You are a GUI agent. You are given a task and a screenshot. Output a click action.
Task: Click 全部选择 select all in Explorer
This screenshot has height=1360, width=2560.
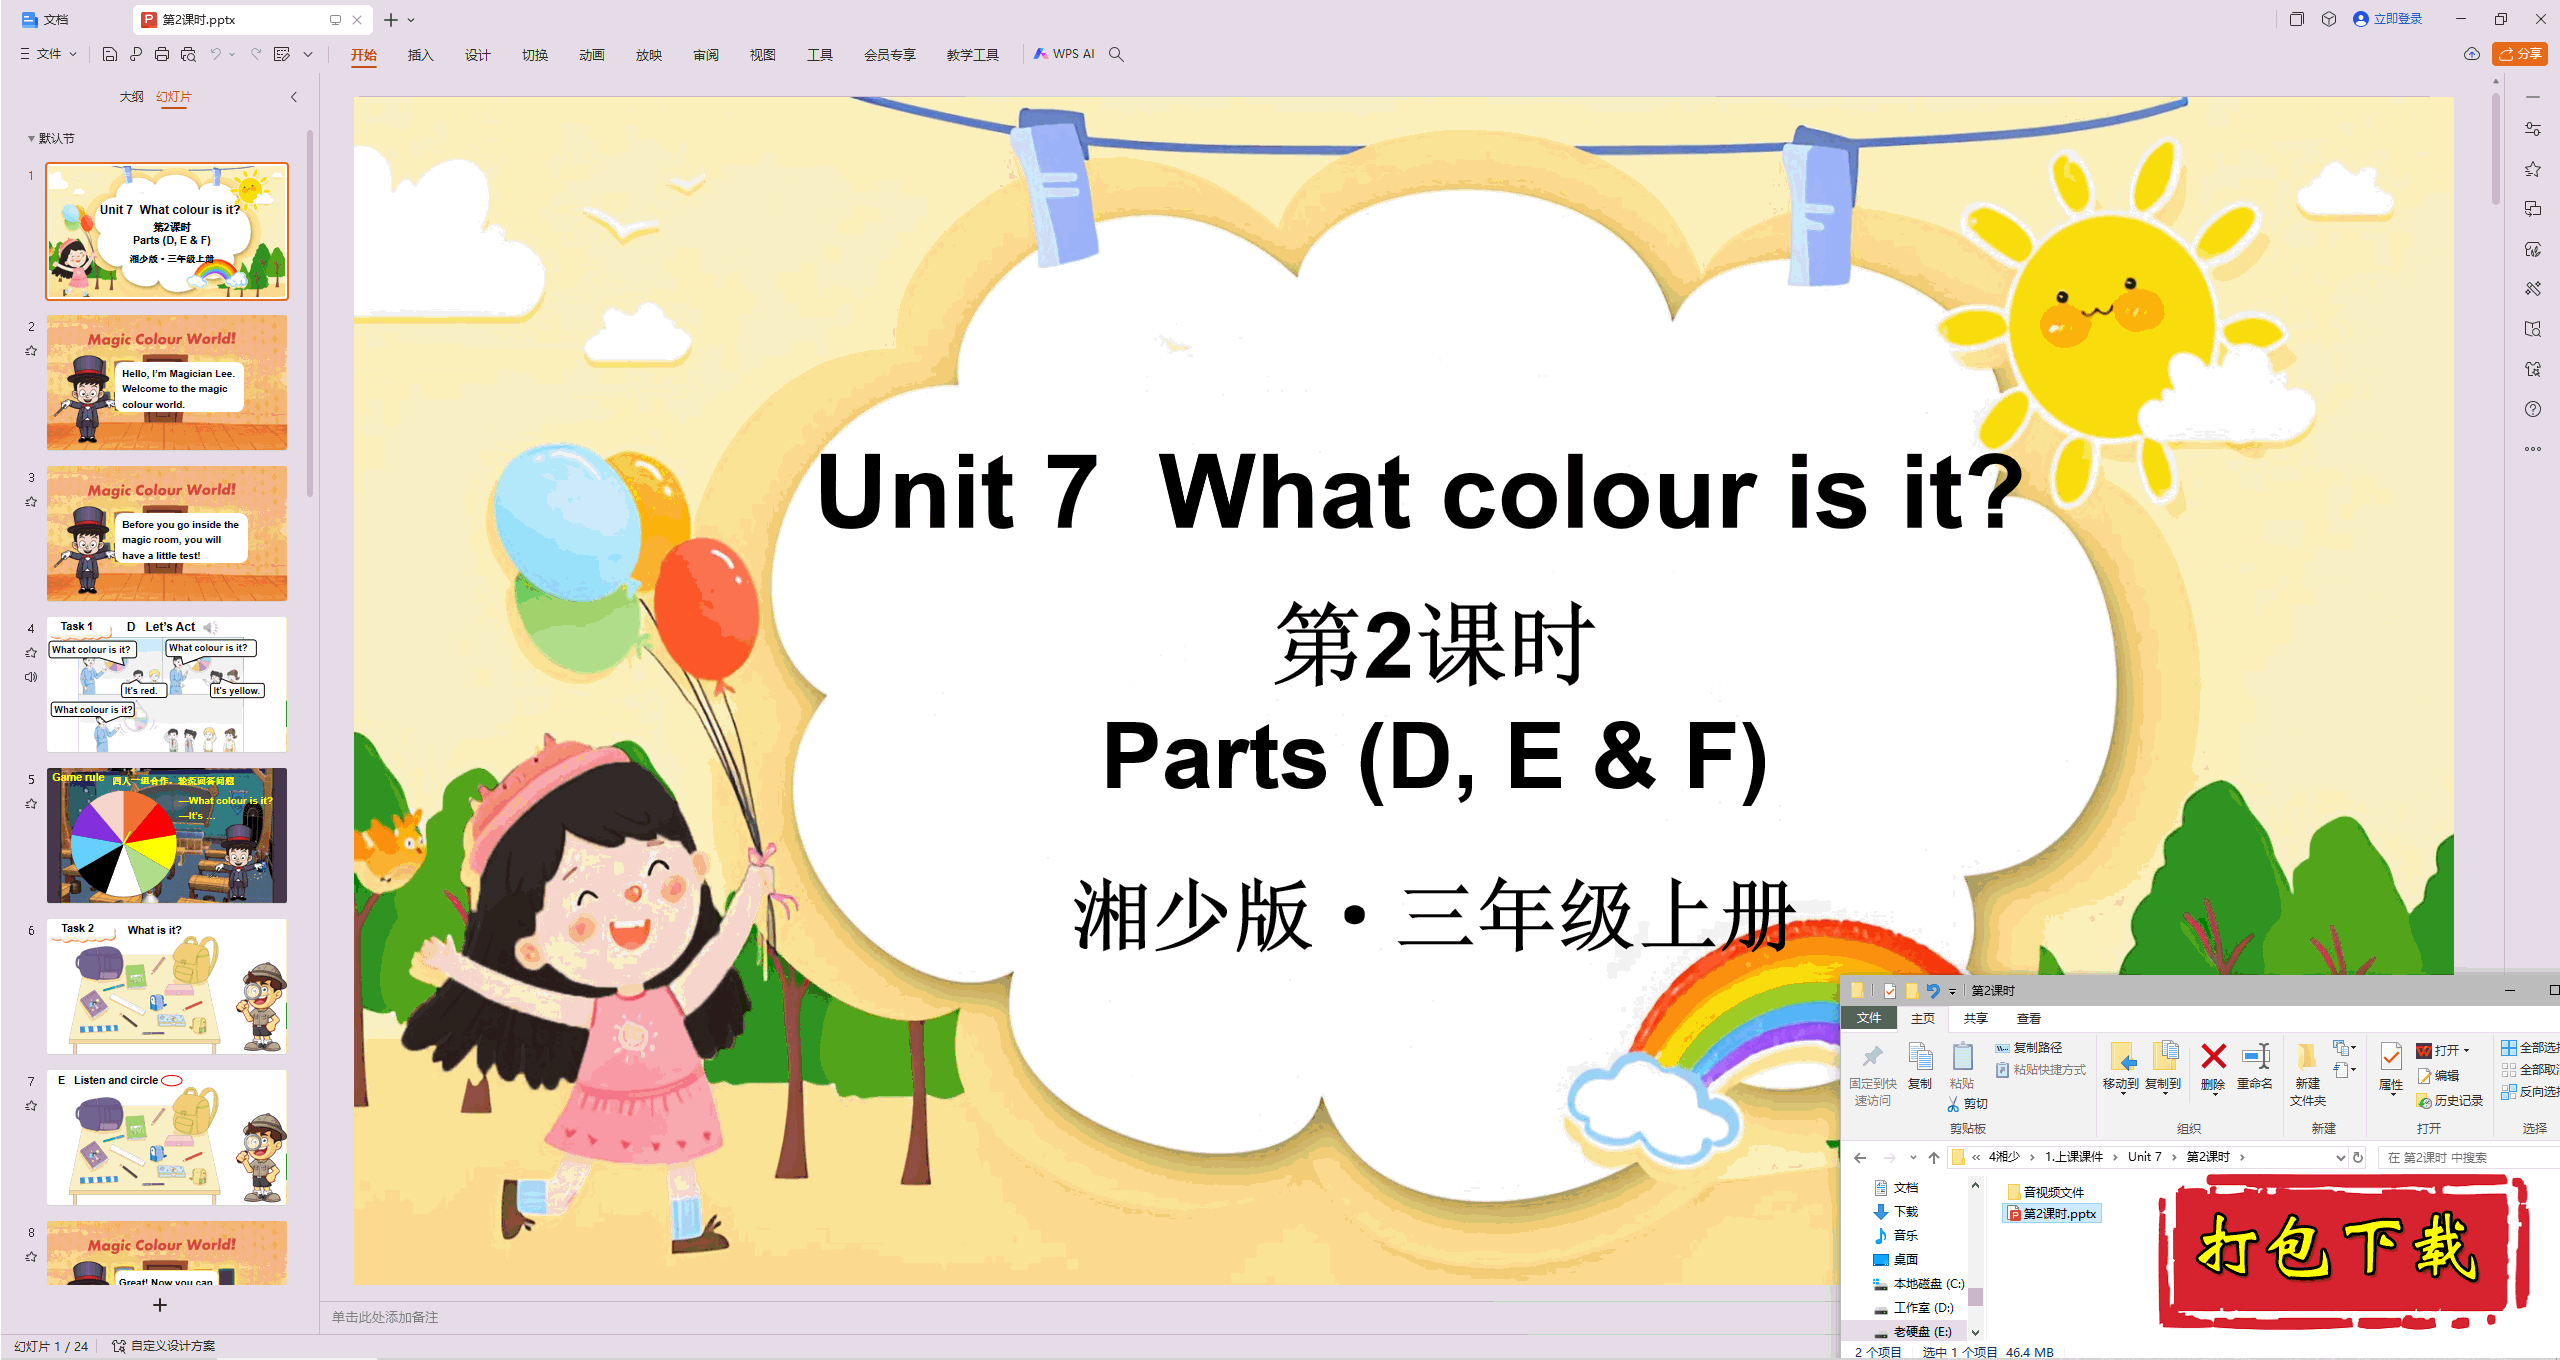(x=2530, y=1047)
